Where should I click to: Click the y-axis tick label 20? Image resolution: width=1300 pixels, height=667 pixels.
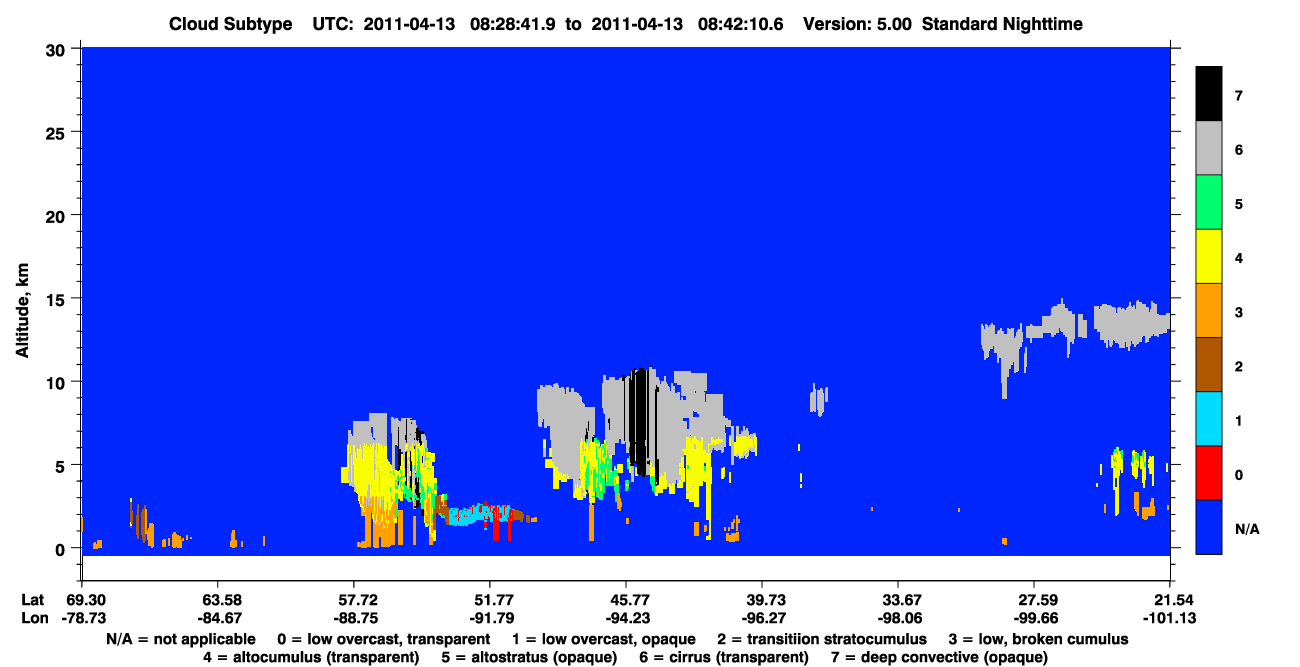pos(58,215)
